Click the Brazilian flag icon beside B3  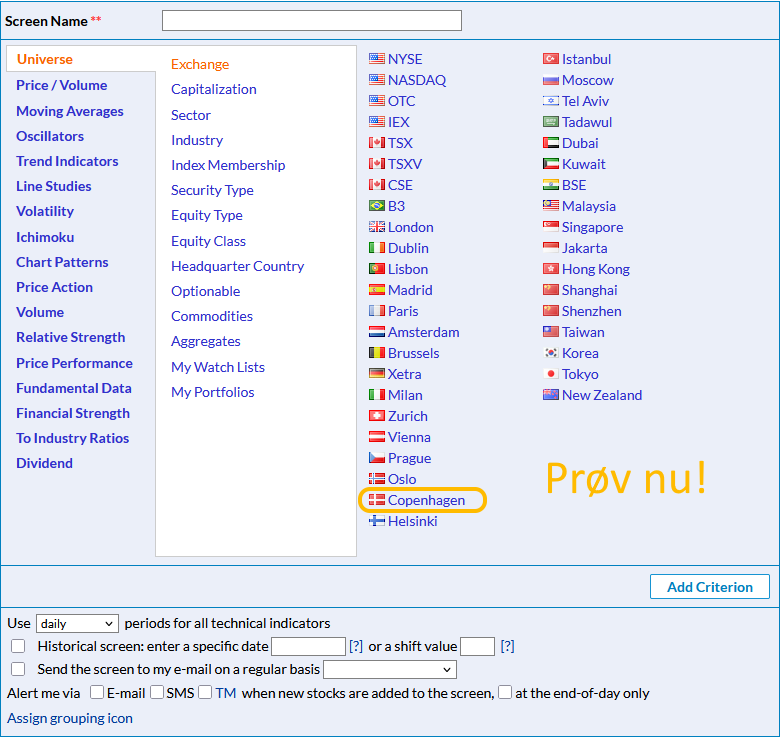point(377,205)
